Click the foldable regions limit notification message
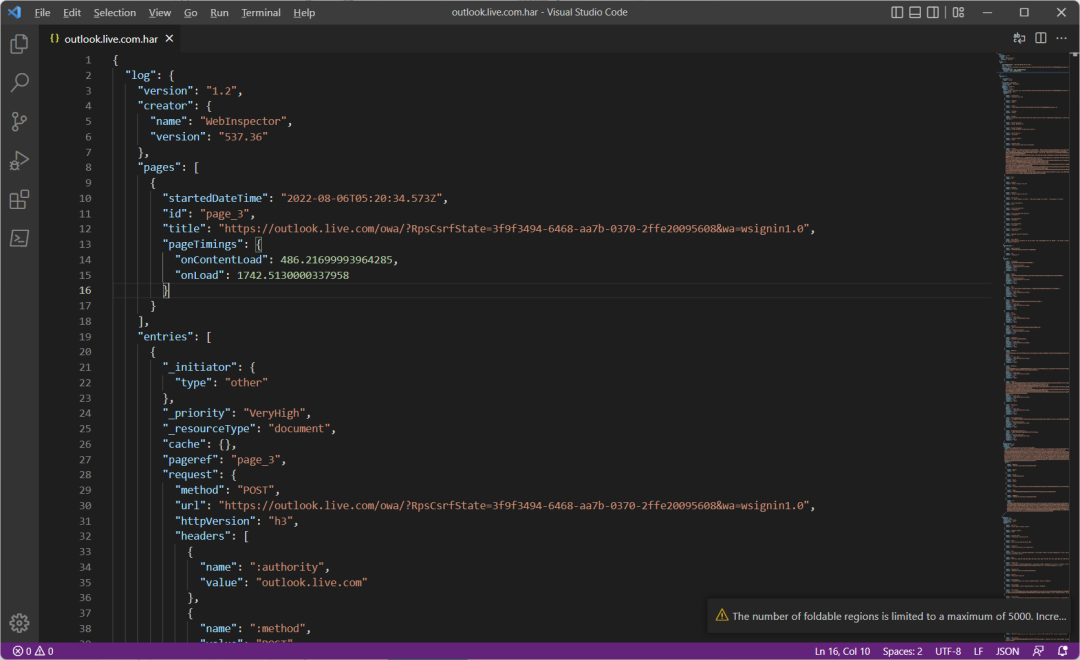 tap(899, 616)
